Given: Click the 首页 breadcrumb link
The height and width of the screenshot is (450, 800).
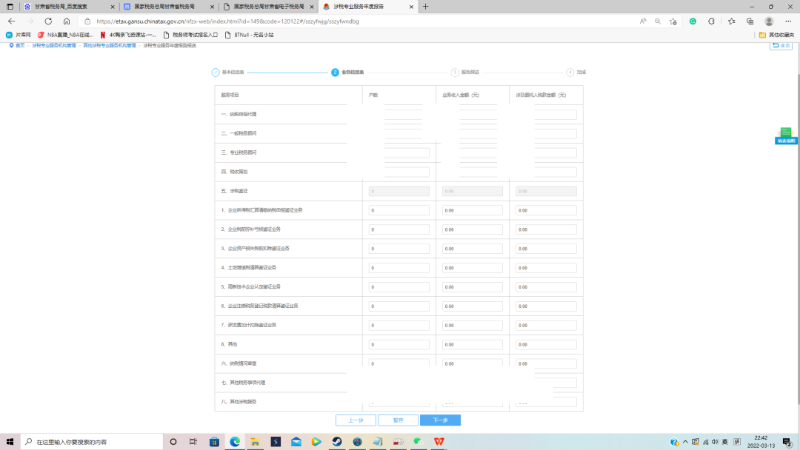Looking at the screenshot, I should point(17,45).
